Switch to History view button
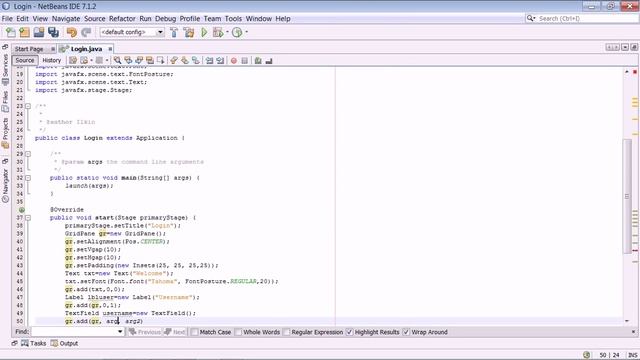 point(51,60)
